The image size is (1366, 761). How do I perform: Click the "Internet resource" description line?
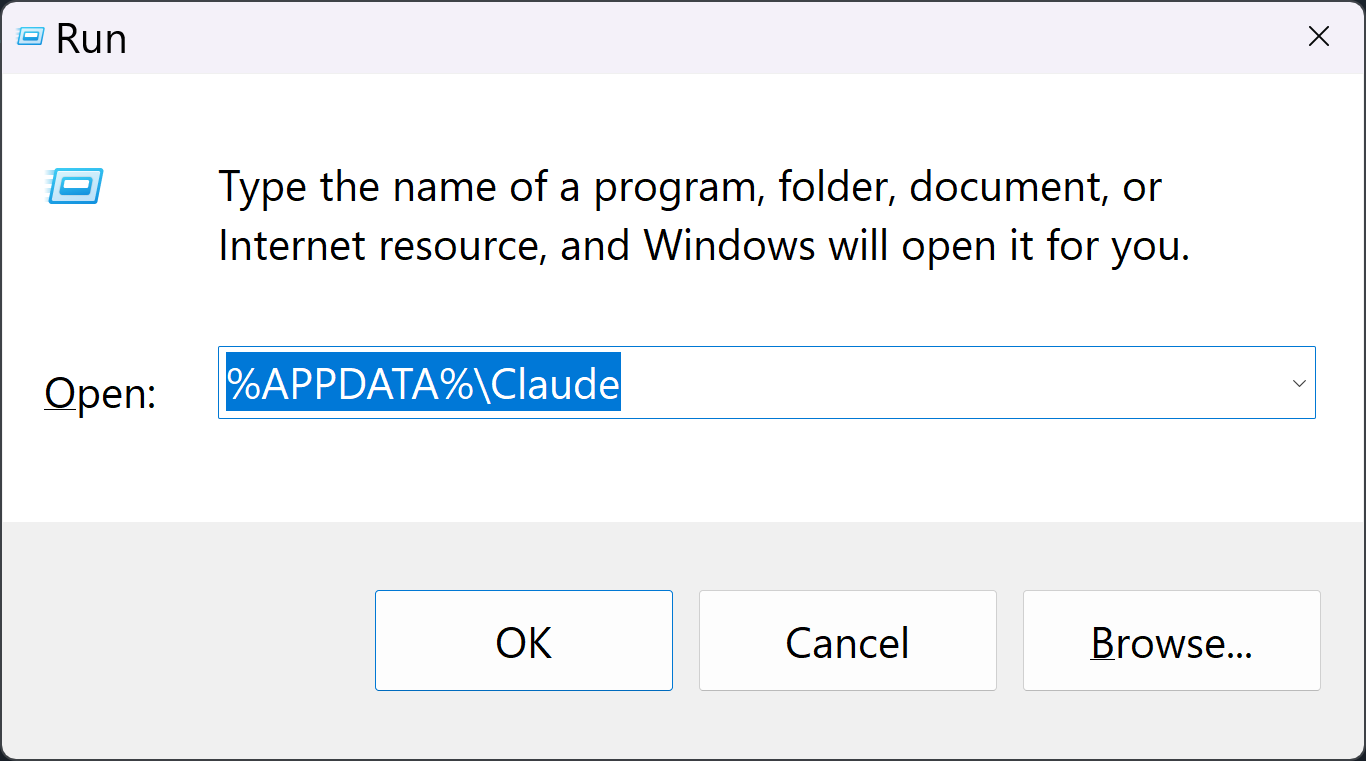point(704,245)
